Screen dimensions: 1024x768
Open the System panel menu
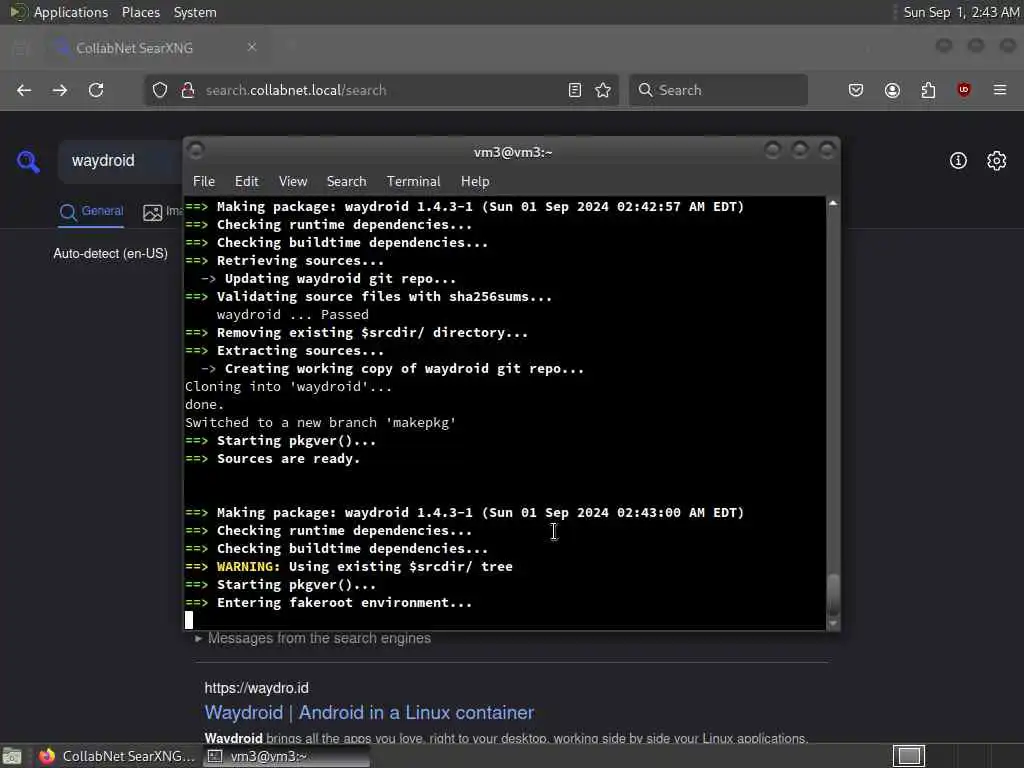(x=195, y=12)
